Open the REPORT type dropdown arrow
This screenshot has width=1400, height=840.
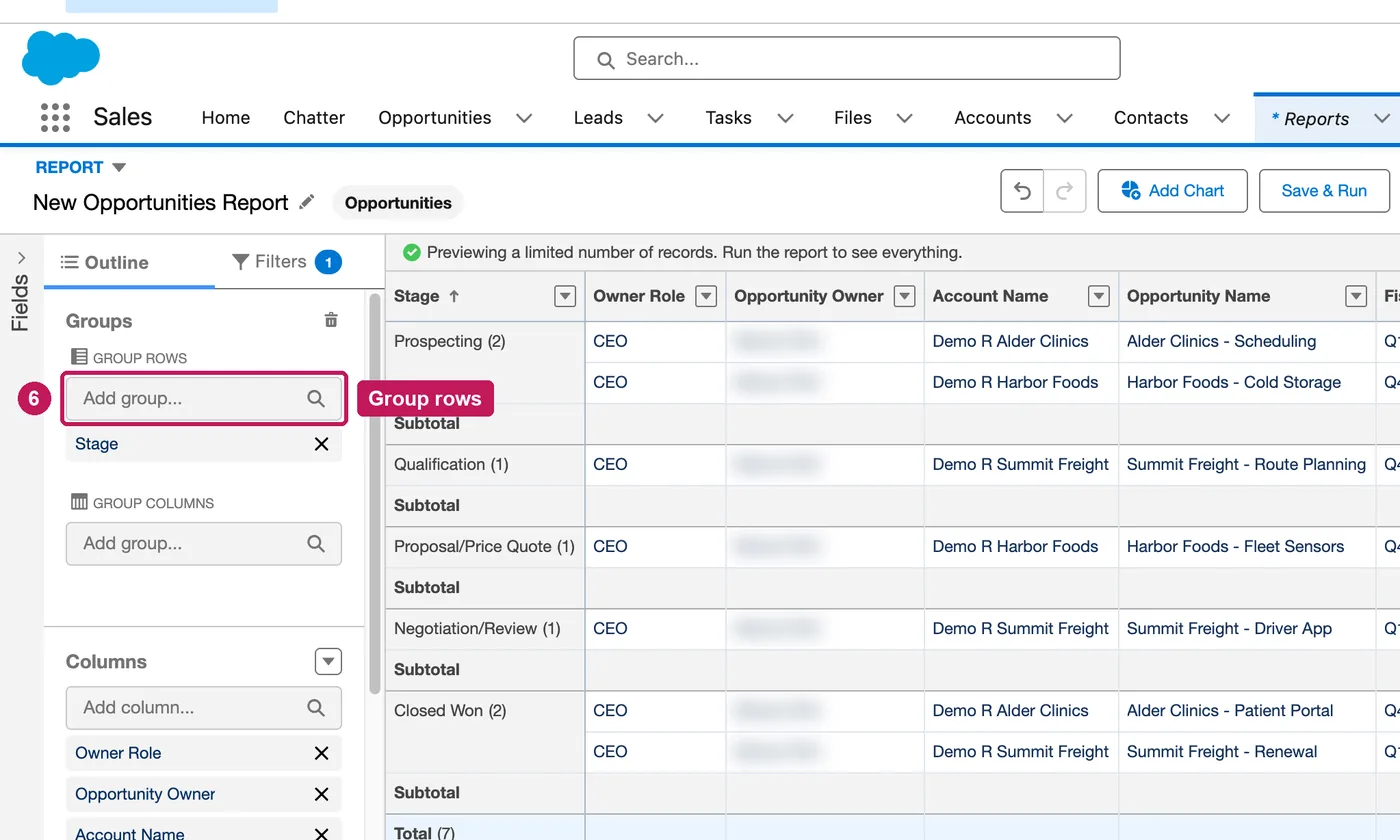119,167
